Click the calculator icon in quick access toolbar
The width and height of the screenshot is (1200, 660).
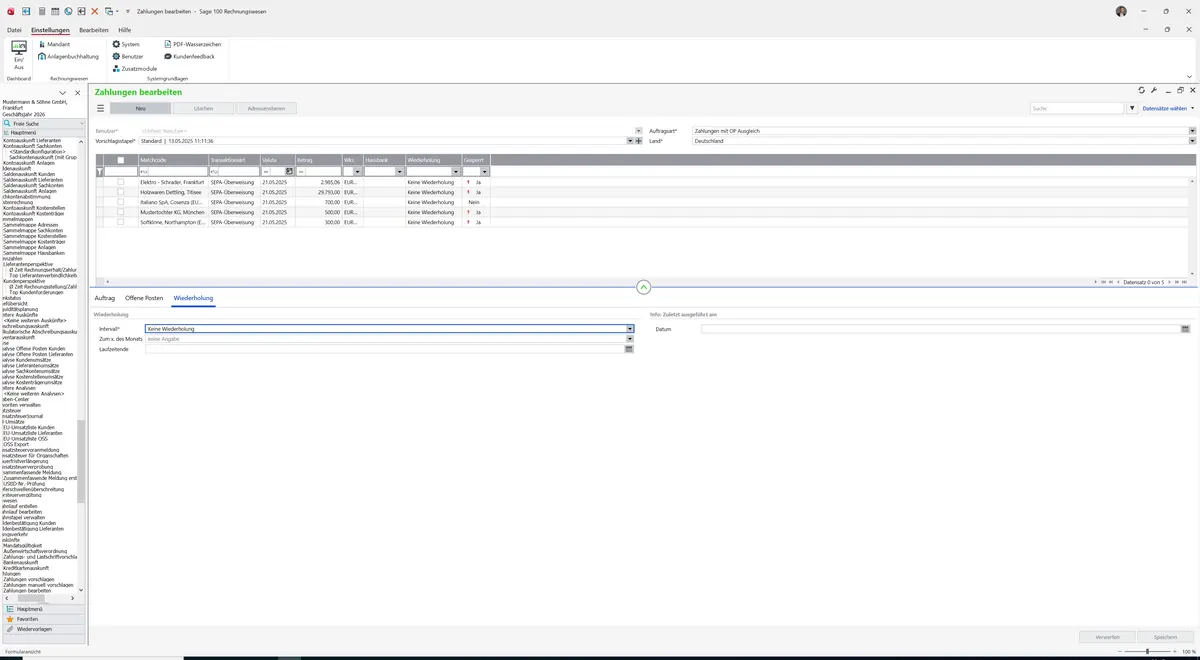coord(40,10)
